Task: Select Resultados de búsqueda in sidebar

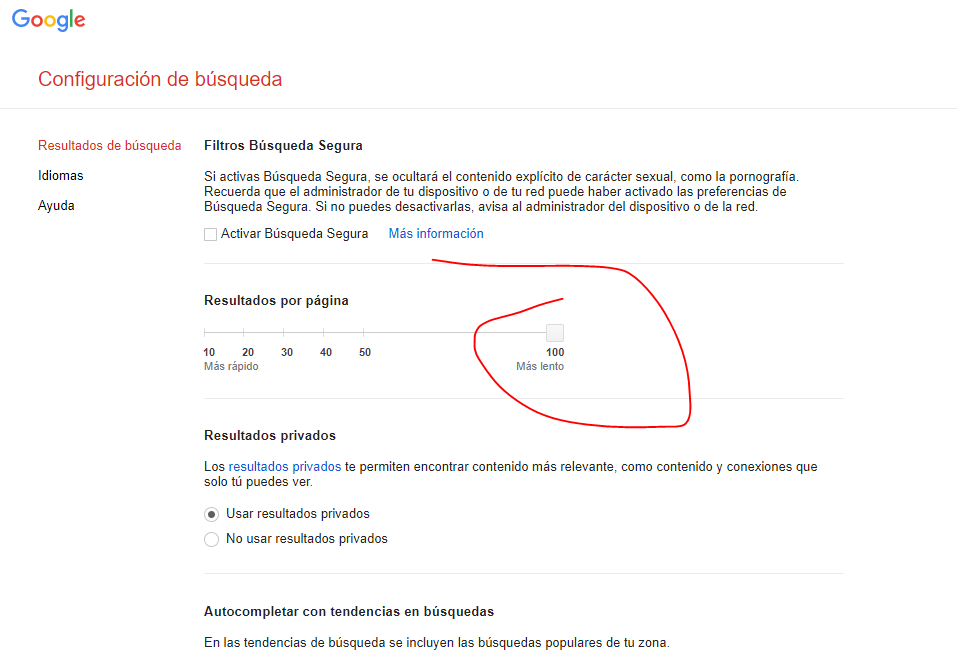Action: coord(110,145)
